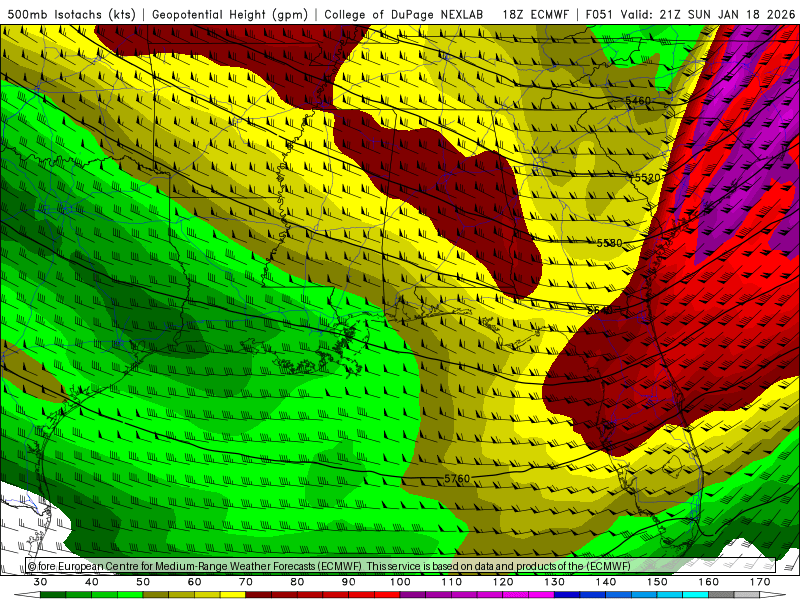Image resolution: width=800 pixels, height=600 pixels.
Task: Select the maroon swatch starting at 70
Action: click(259, 595)
